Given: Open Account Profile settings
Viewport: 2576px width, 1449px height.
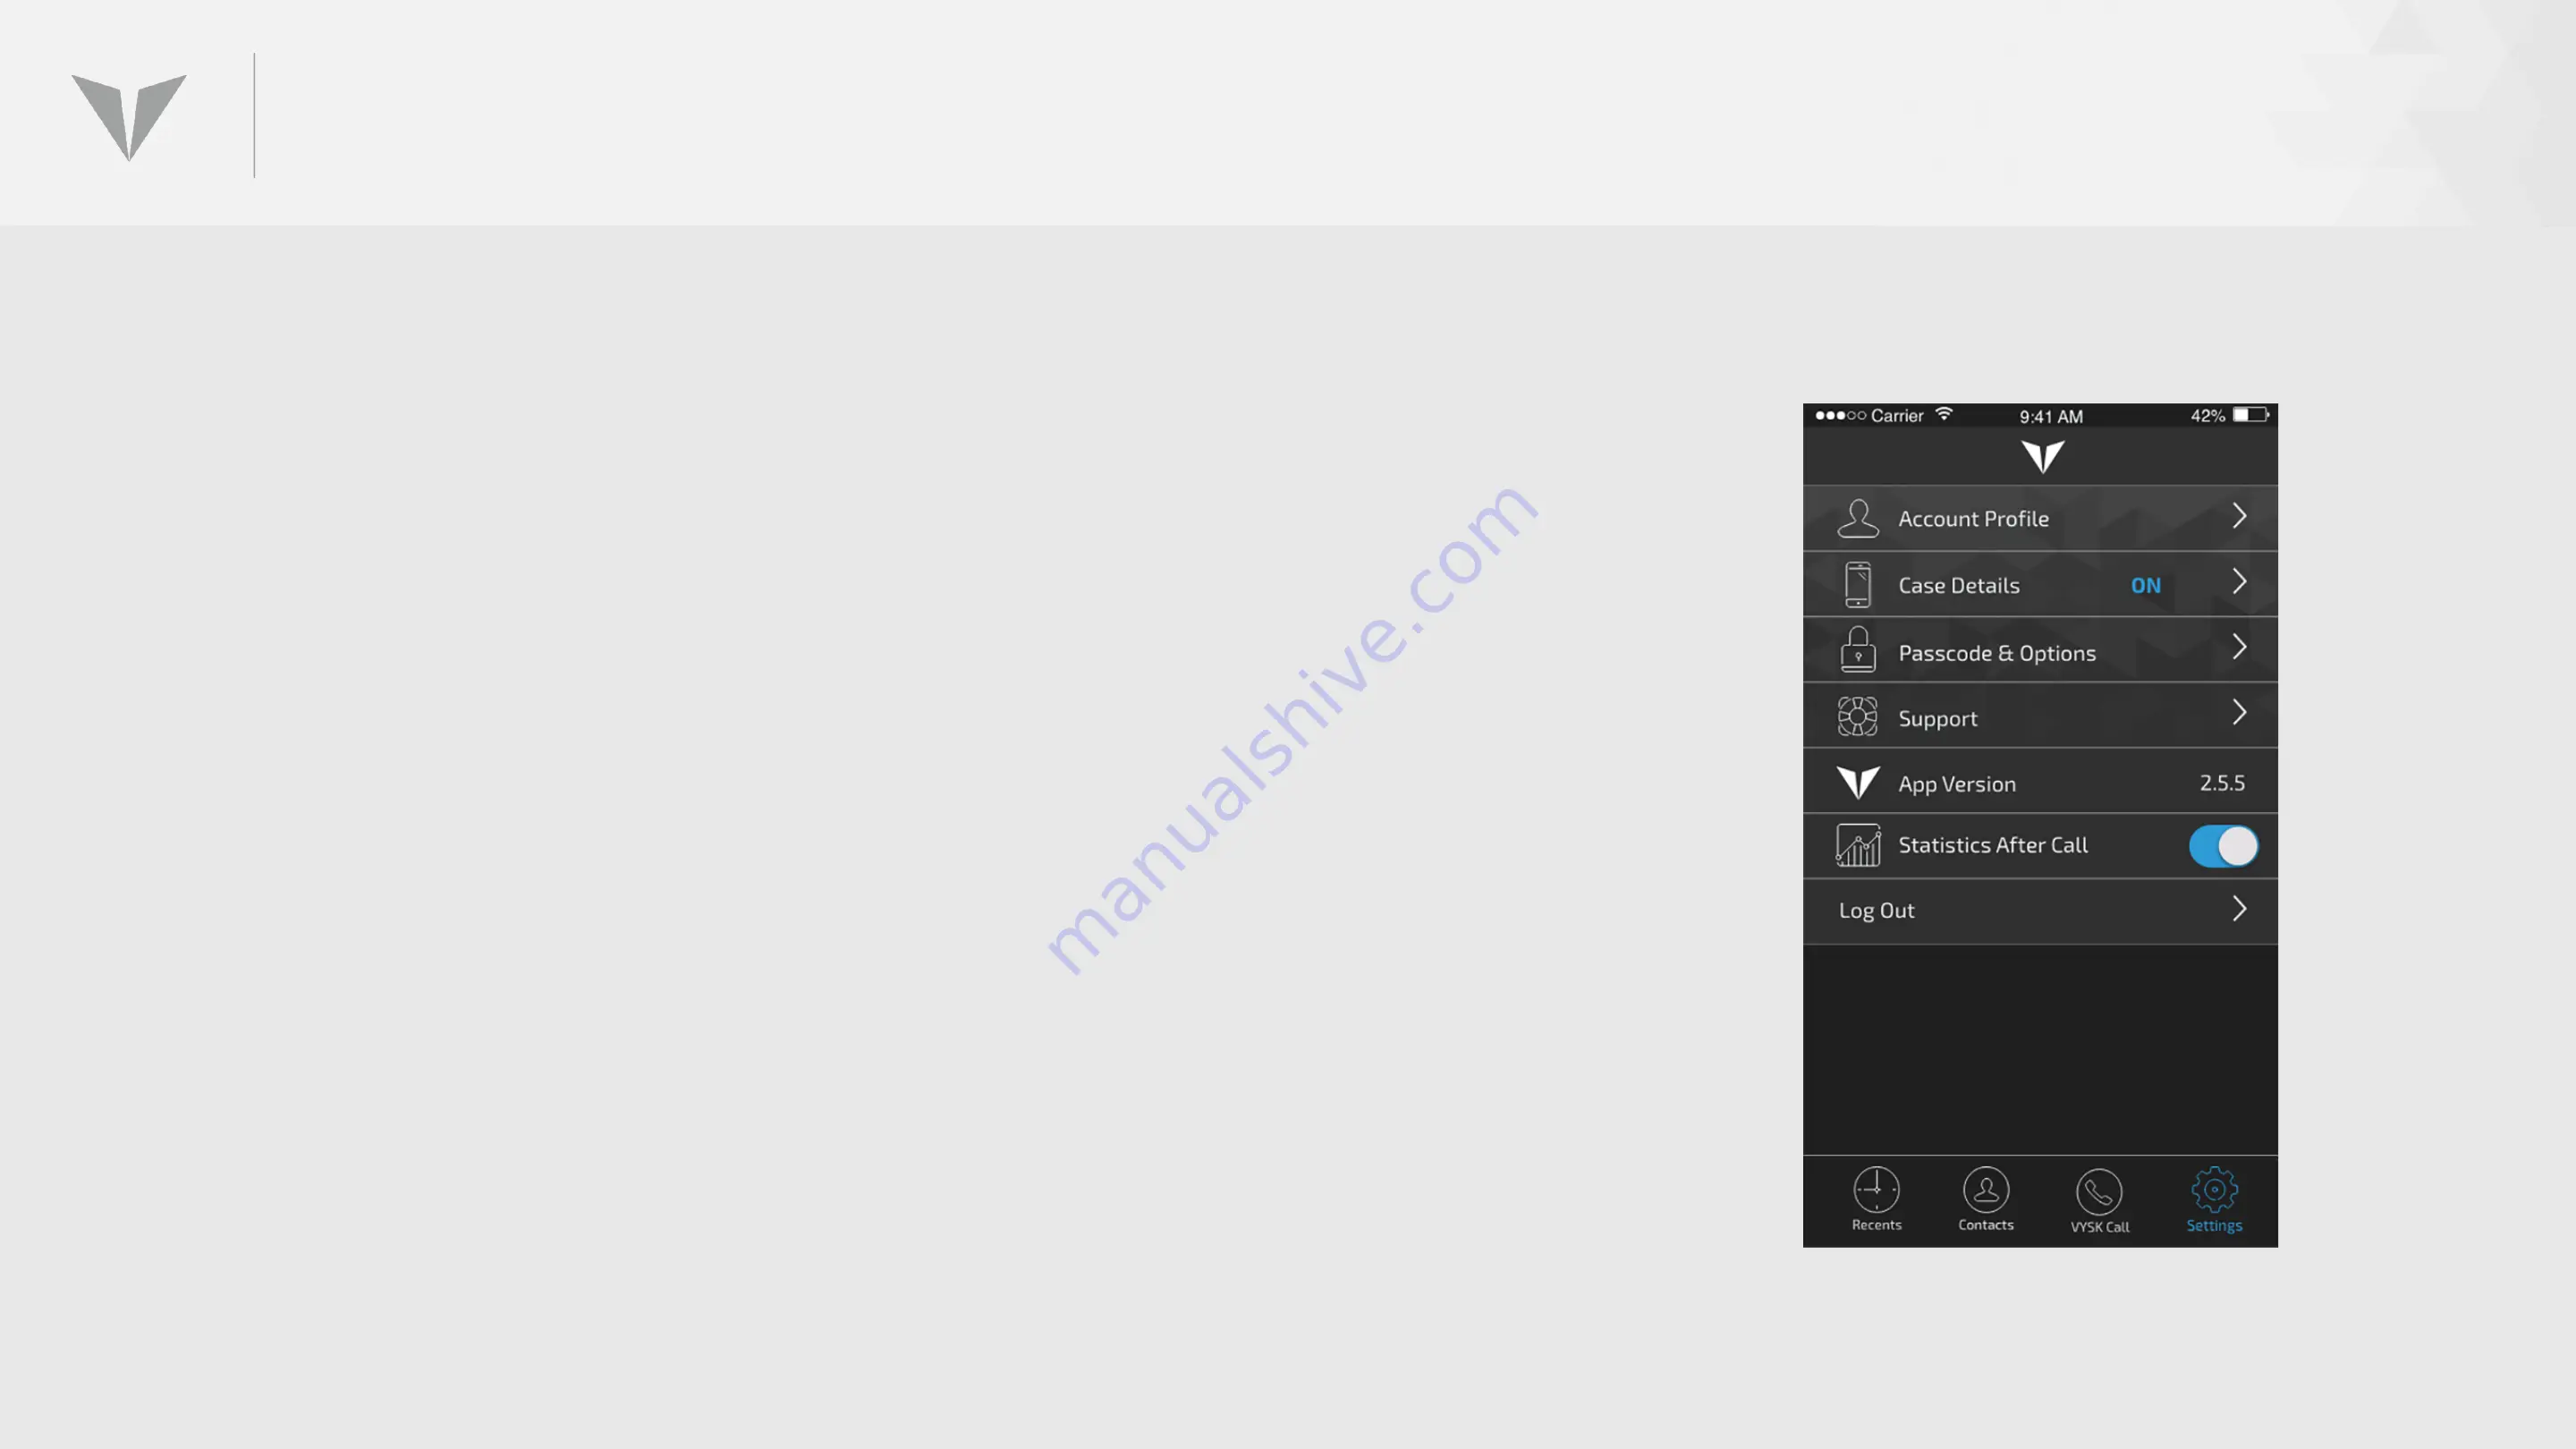Looking at the screenshot, I should pyautogui.click(x=2040, y=517).
